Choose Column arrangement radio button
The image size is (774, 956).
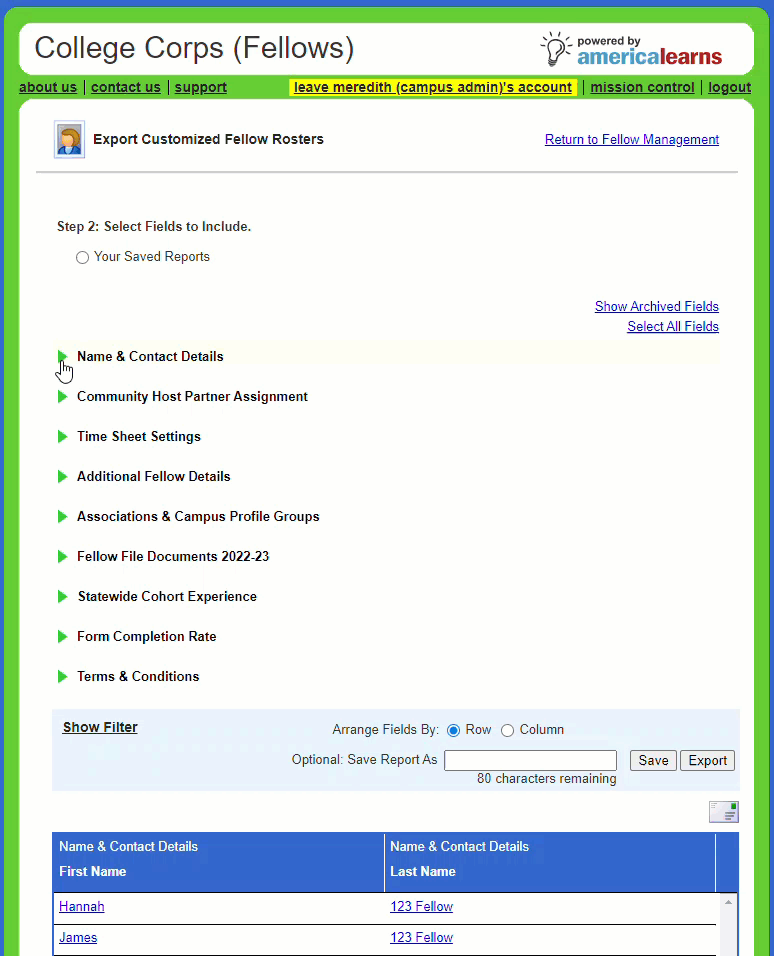[x=507, y=730]
